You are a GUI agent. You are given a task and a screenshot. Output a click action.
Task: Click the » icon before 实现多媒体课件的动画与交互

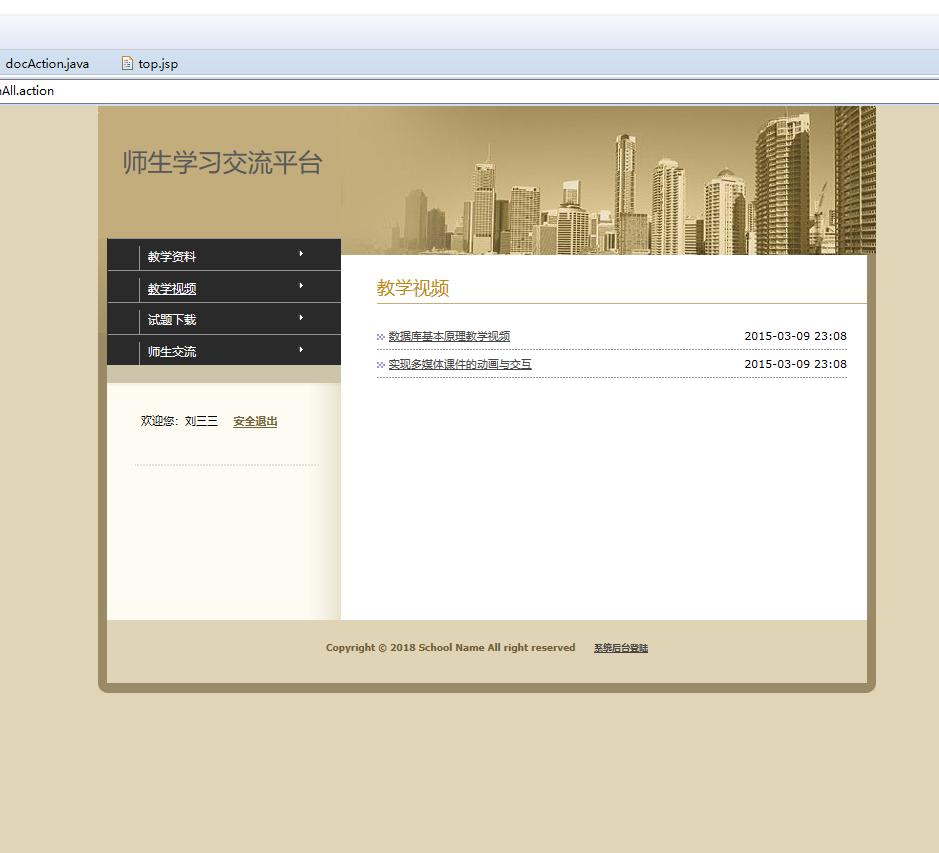click(380, 364)
